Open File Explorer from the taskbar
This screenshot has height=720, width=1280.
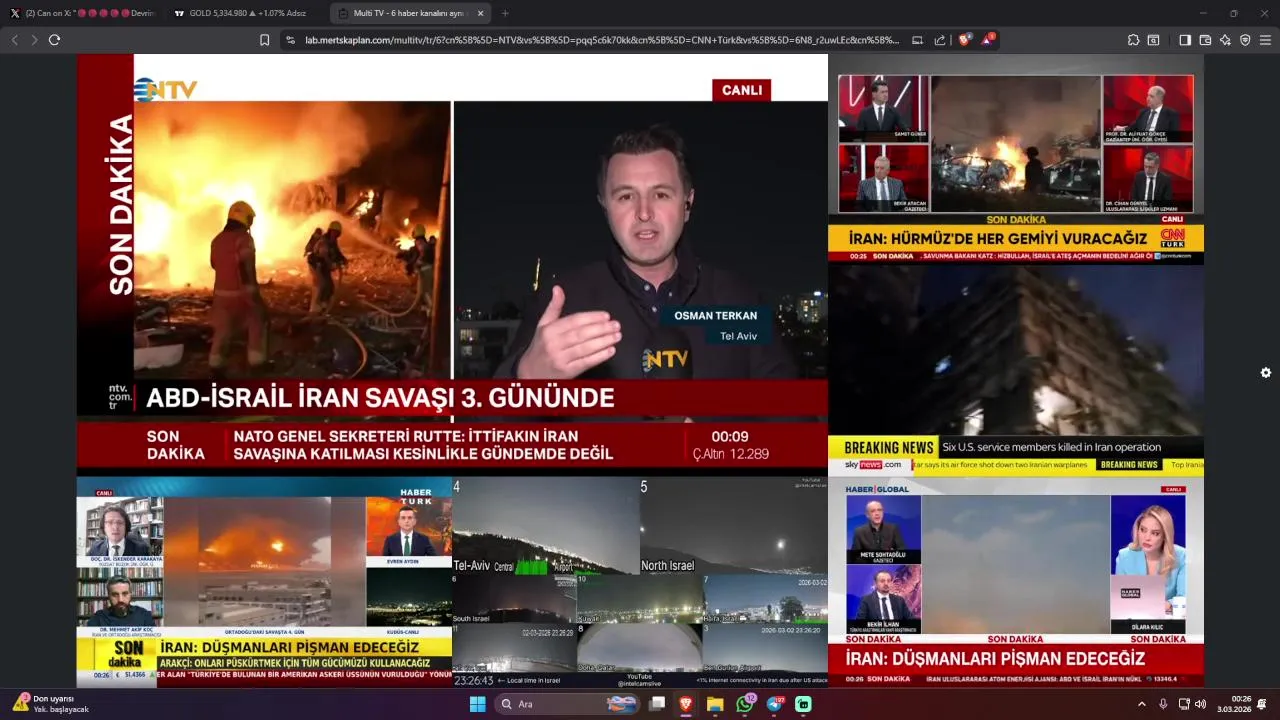pos(715,704)
